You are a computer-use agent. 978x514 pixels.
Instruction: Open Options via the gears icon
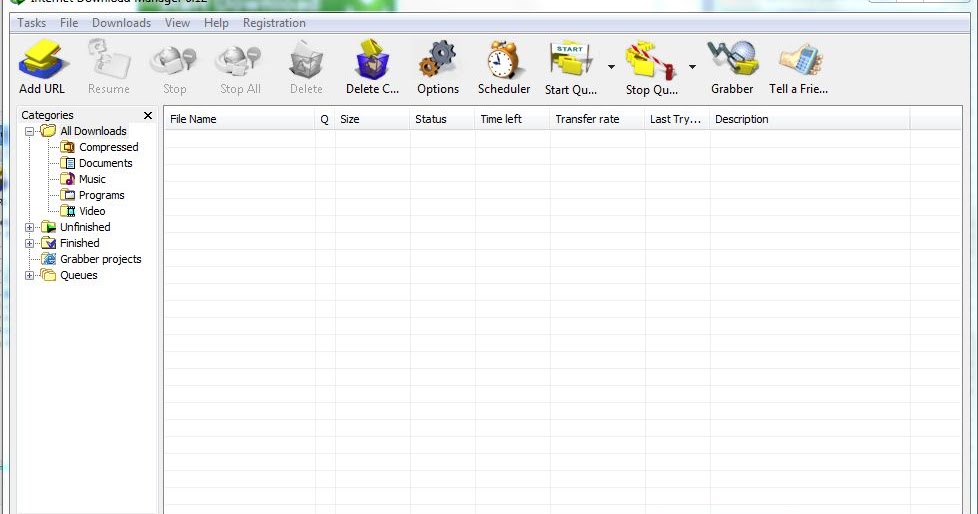tap(438, 59)
